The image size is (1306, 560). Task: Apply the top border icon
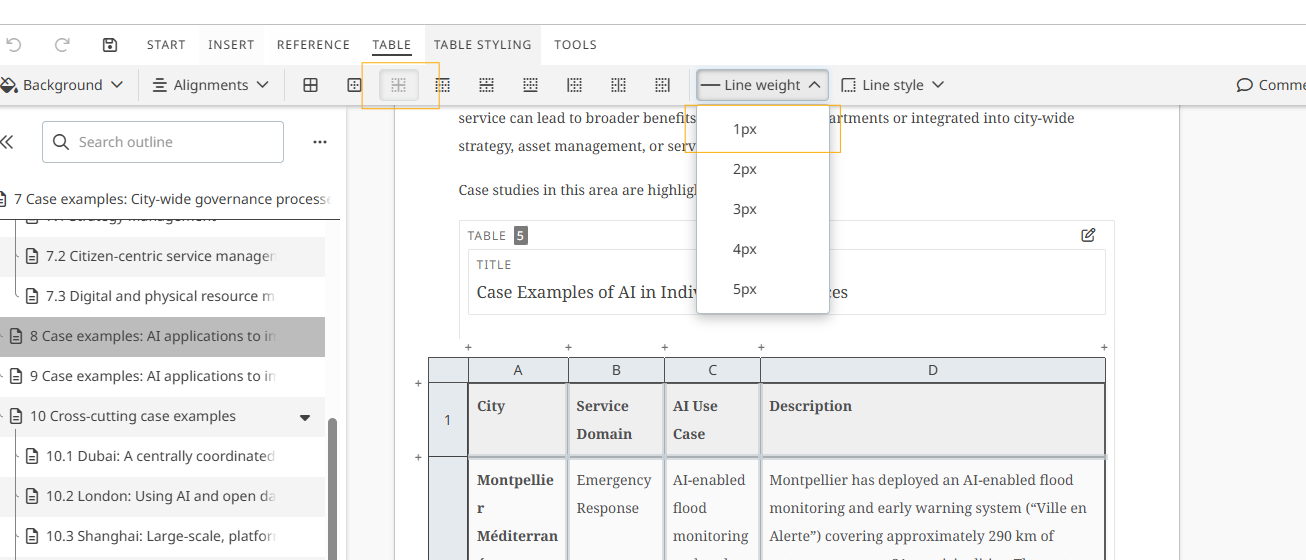tap(442, 85)
